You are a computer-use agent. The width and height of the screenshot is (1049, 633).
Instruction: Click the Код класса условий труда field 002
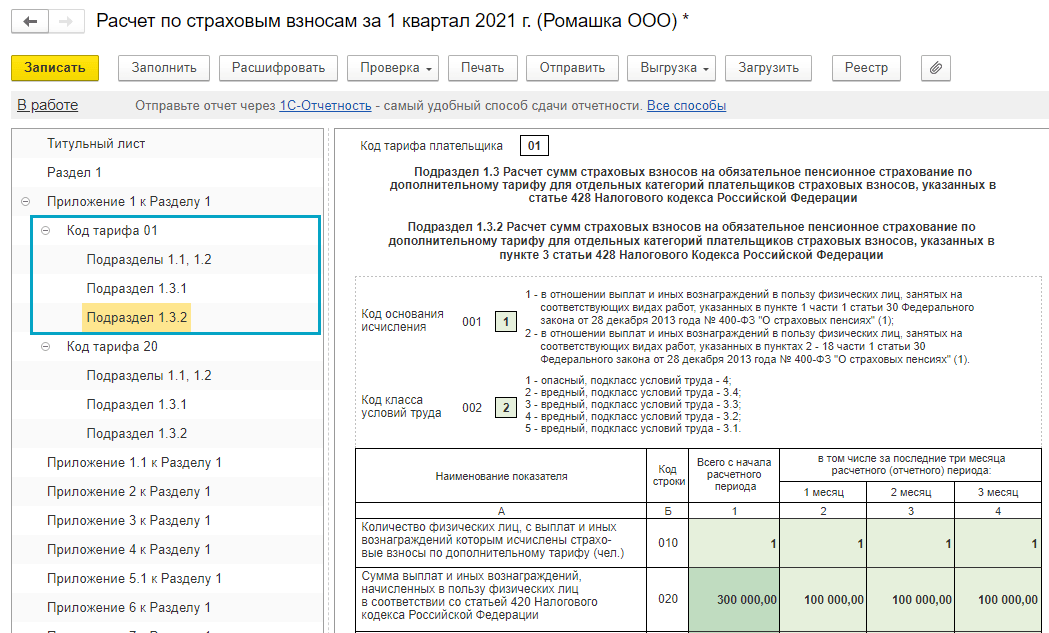click(x=506, y=408)
